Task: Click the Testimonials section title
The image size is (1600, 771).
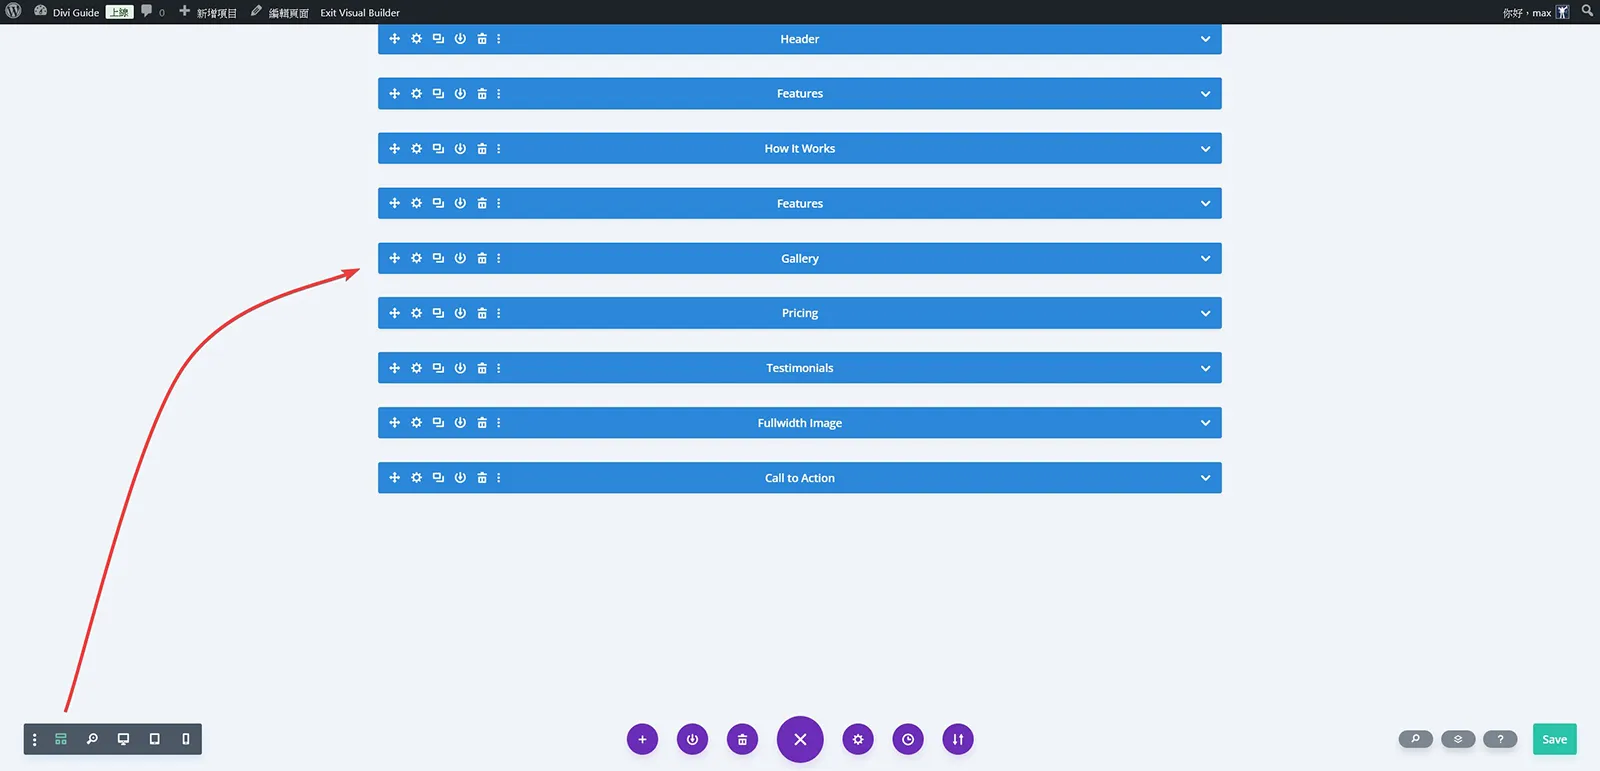Action: click(800, 368)
